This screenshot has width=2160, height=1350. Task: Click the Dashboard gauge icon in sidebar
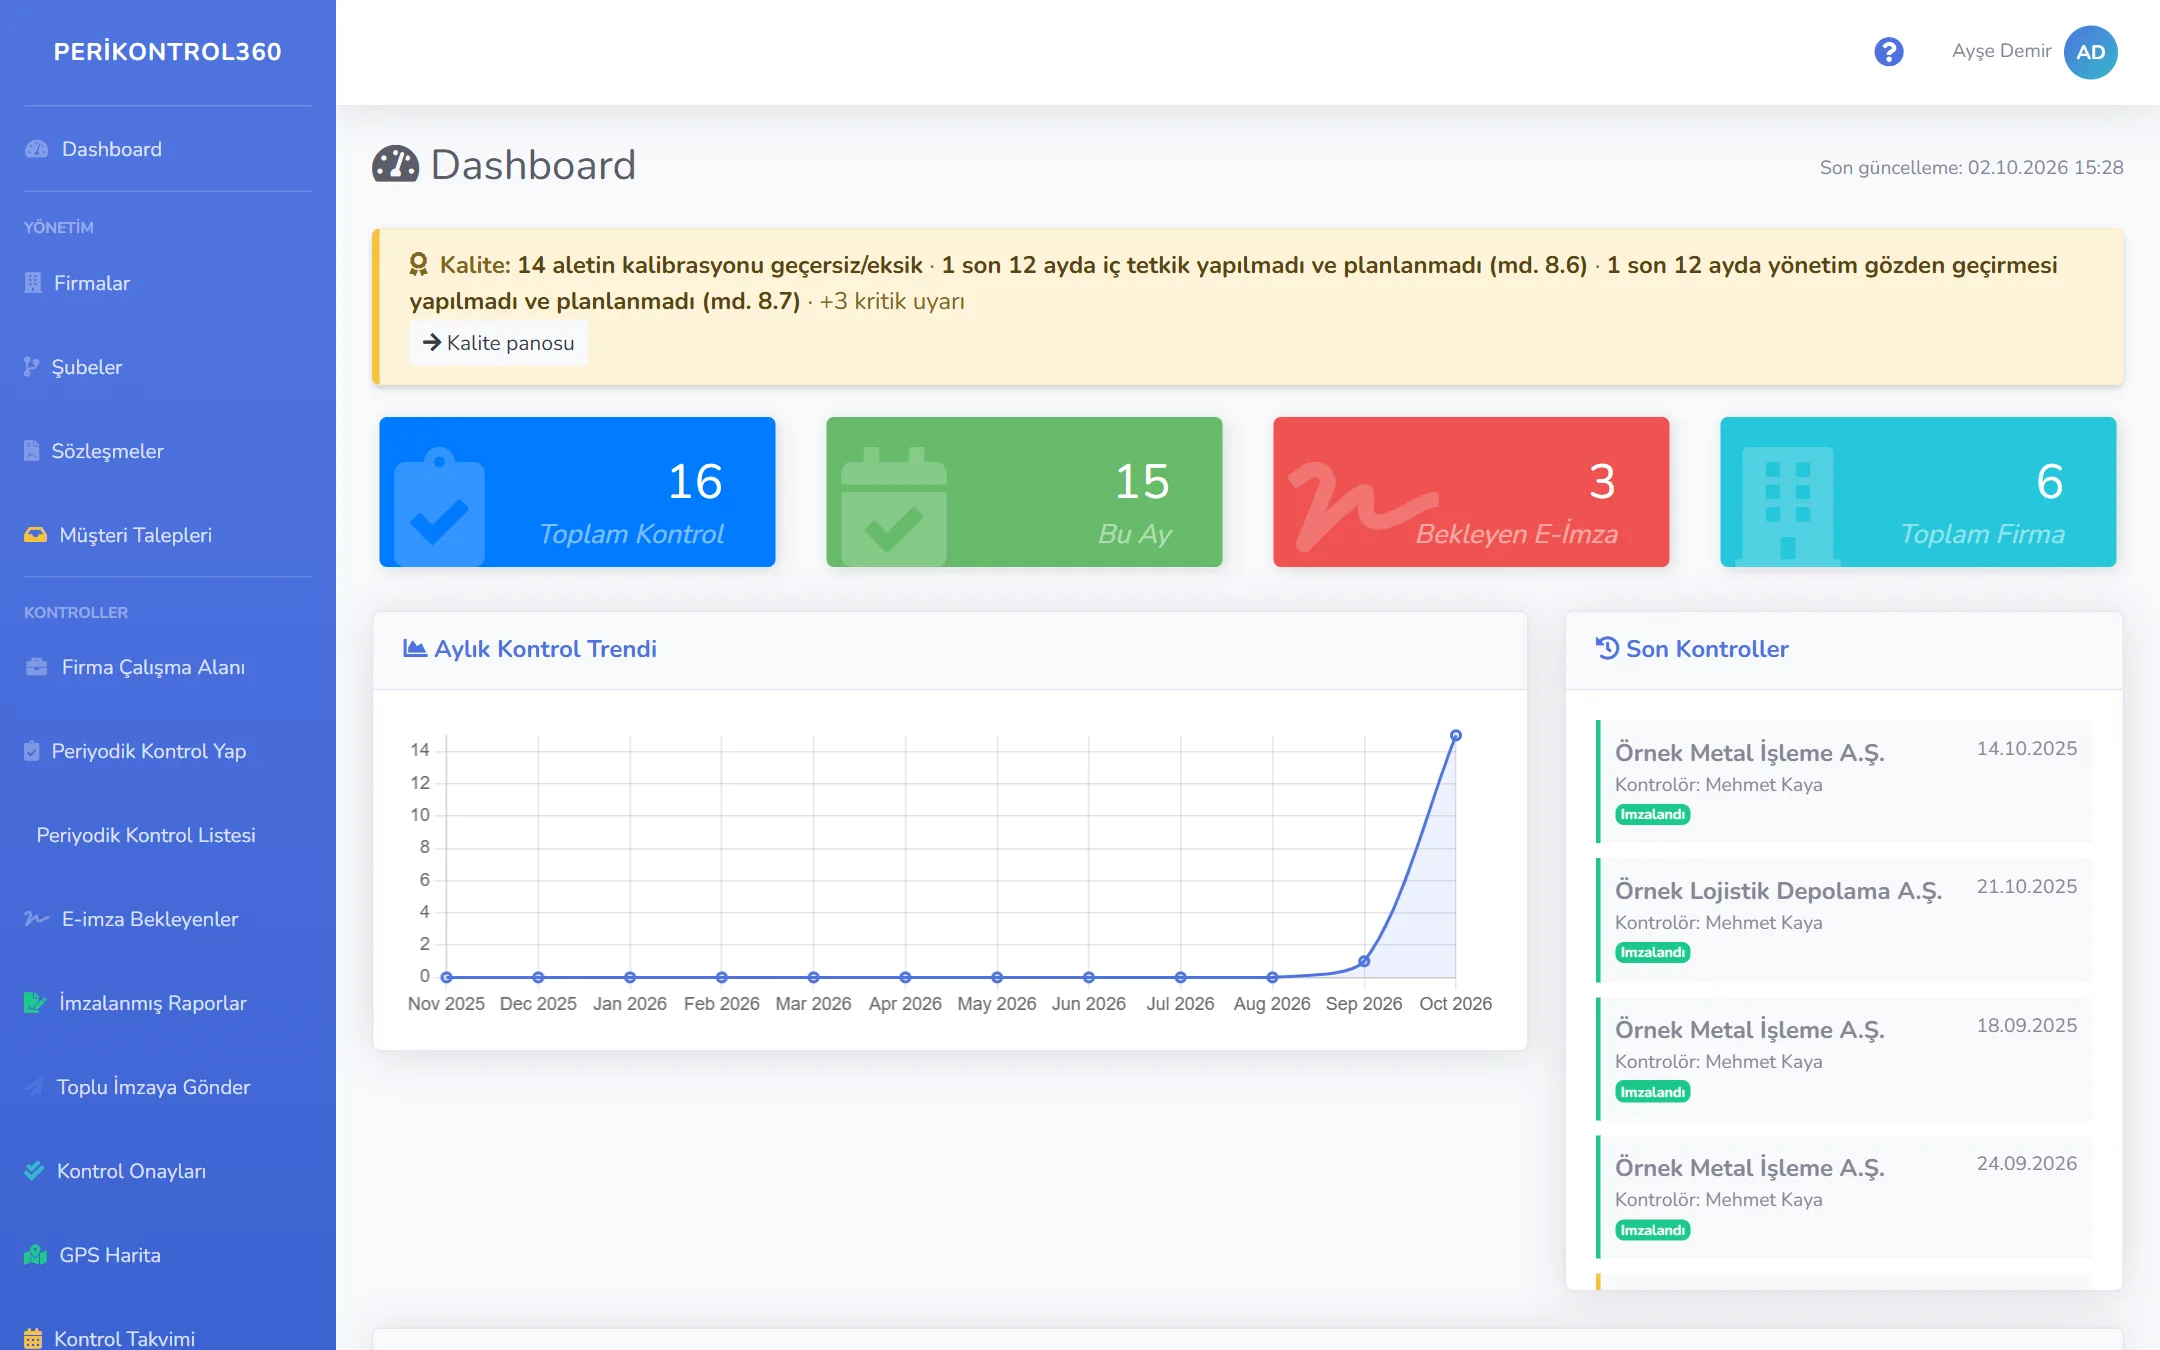(x=37, y=149)
